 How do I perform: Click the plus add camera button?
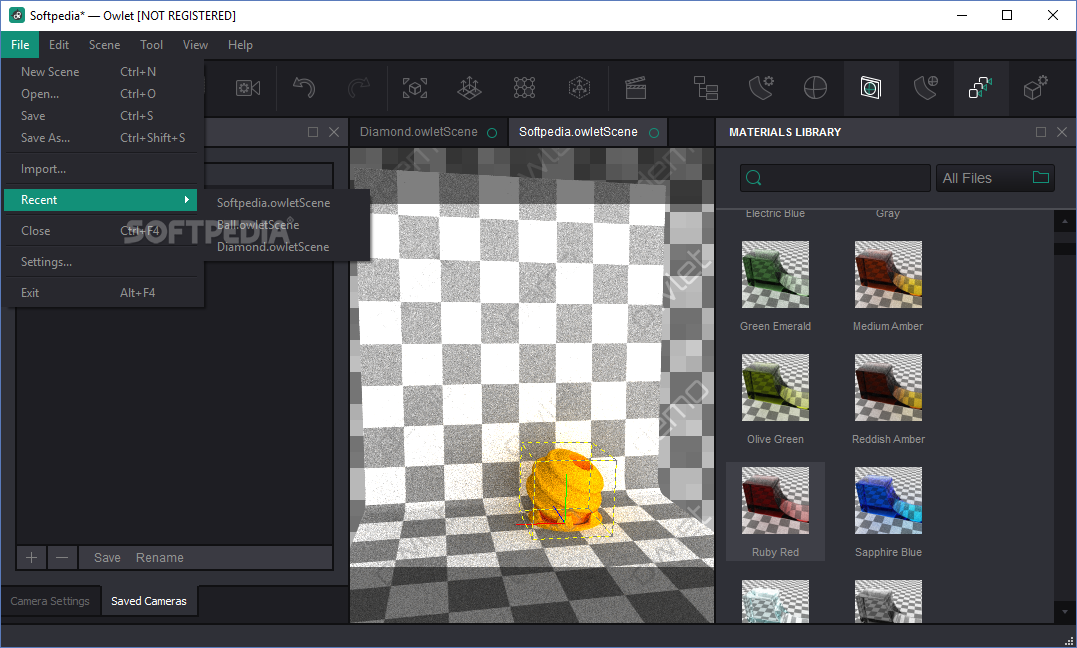32,557
